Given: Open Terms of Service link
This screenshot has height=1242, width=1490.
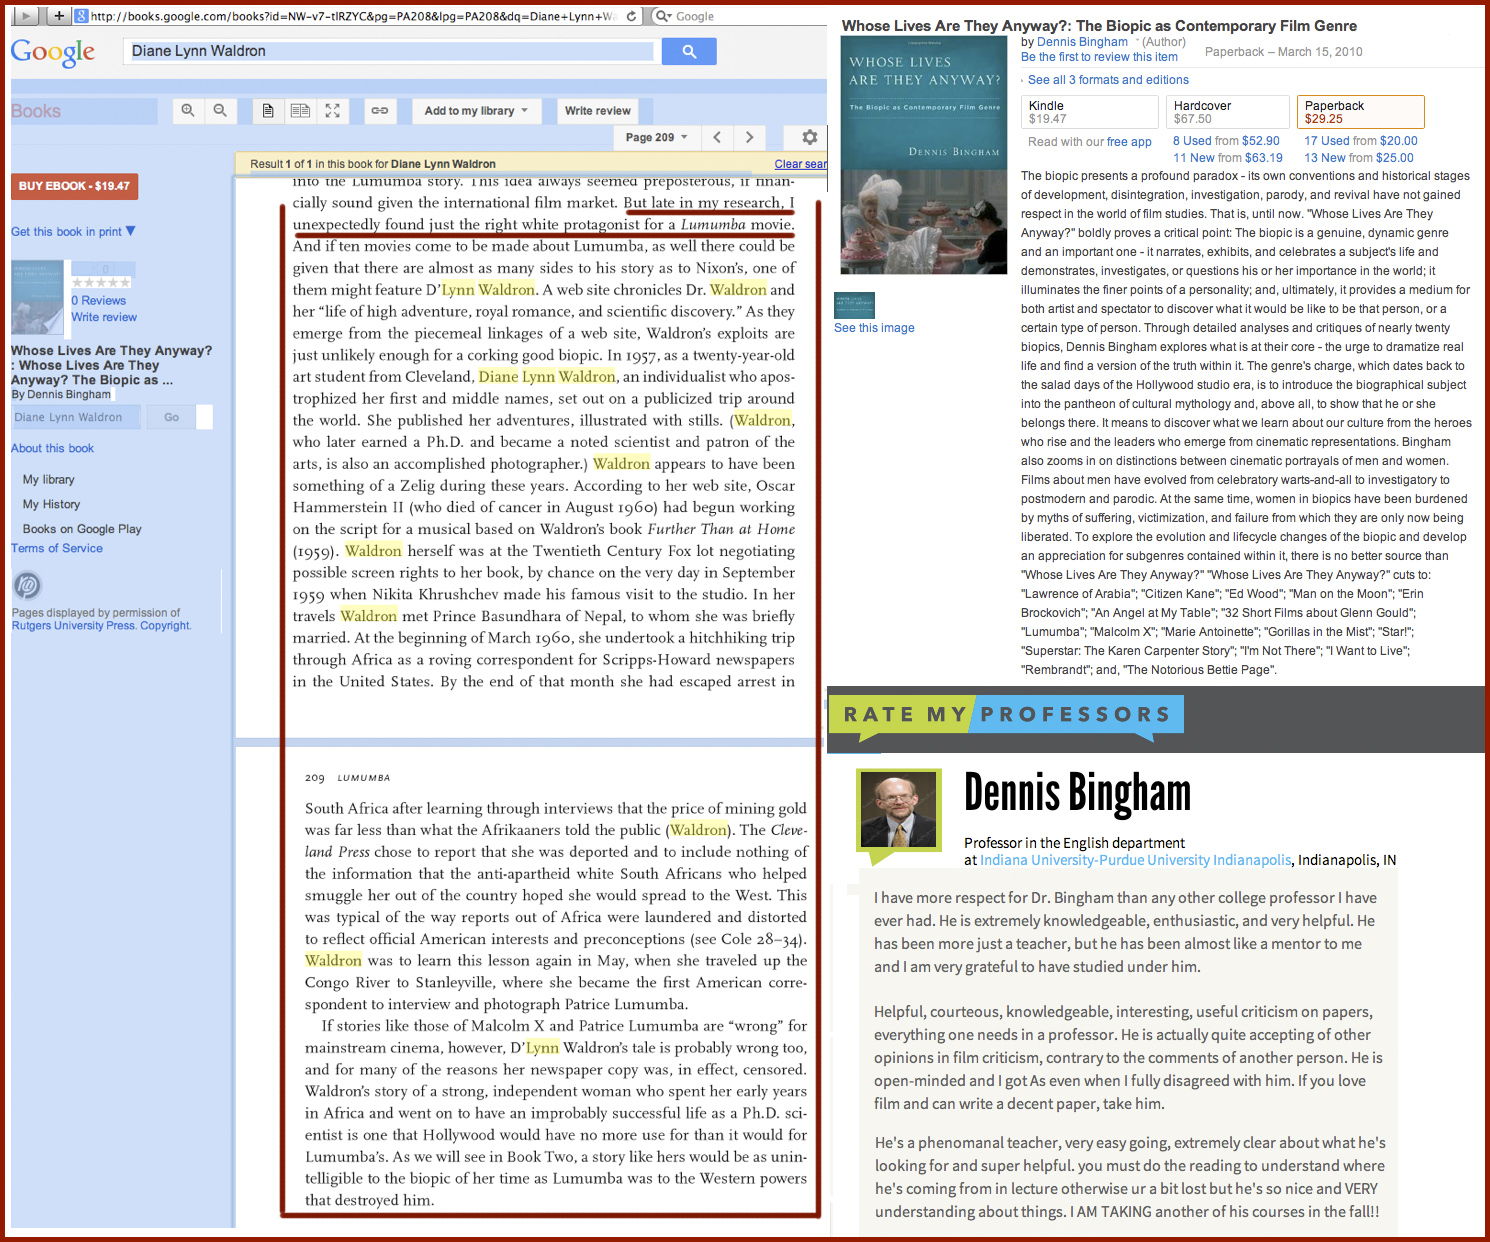Looking at the screenshot, I should pyautogui.click(x=57, y=548).
